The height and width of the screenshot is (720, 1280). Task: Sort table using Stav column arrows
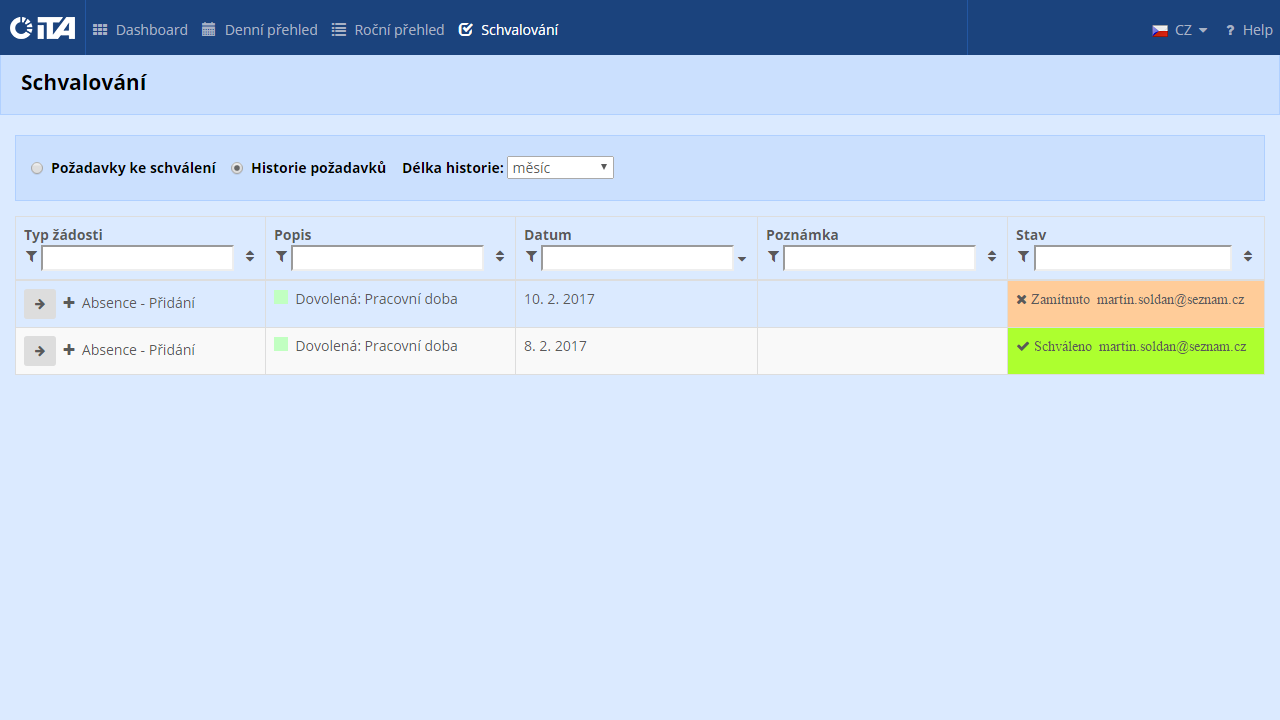[x=1248, y=257]
